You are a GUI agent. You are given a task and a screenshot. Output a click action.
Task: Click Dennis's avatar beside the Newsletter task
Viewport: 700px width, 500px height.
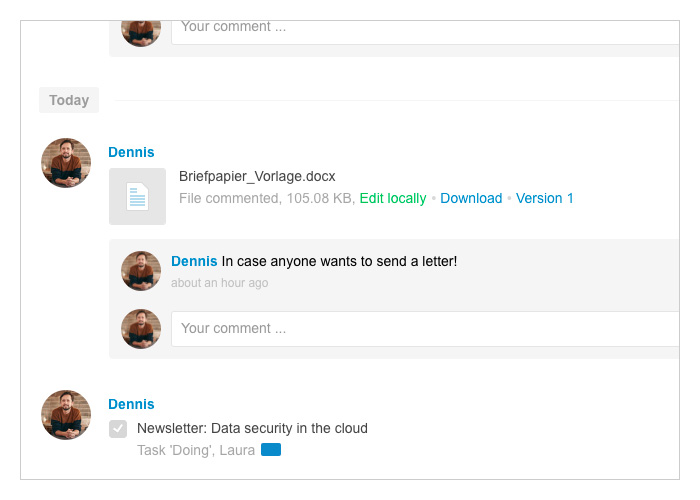[x=66, y=415]
